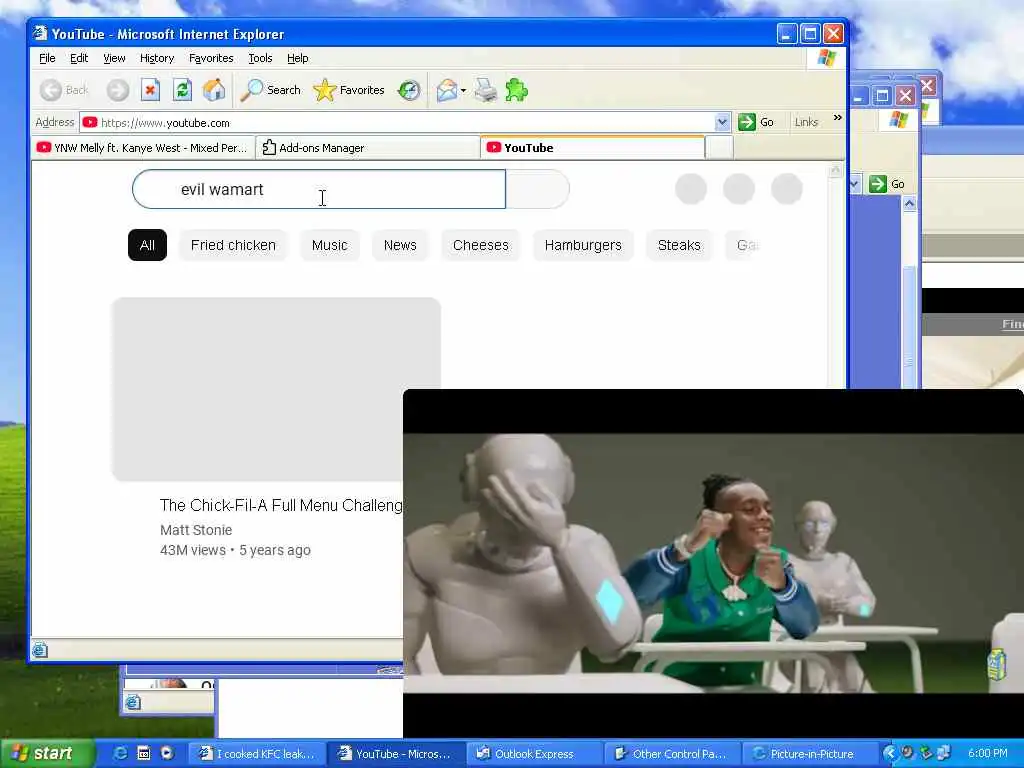1024x768 pixels.
Task: Stop page loading with red X icon
Action: click(150, 90)
